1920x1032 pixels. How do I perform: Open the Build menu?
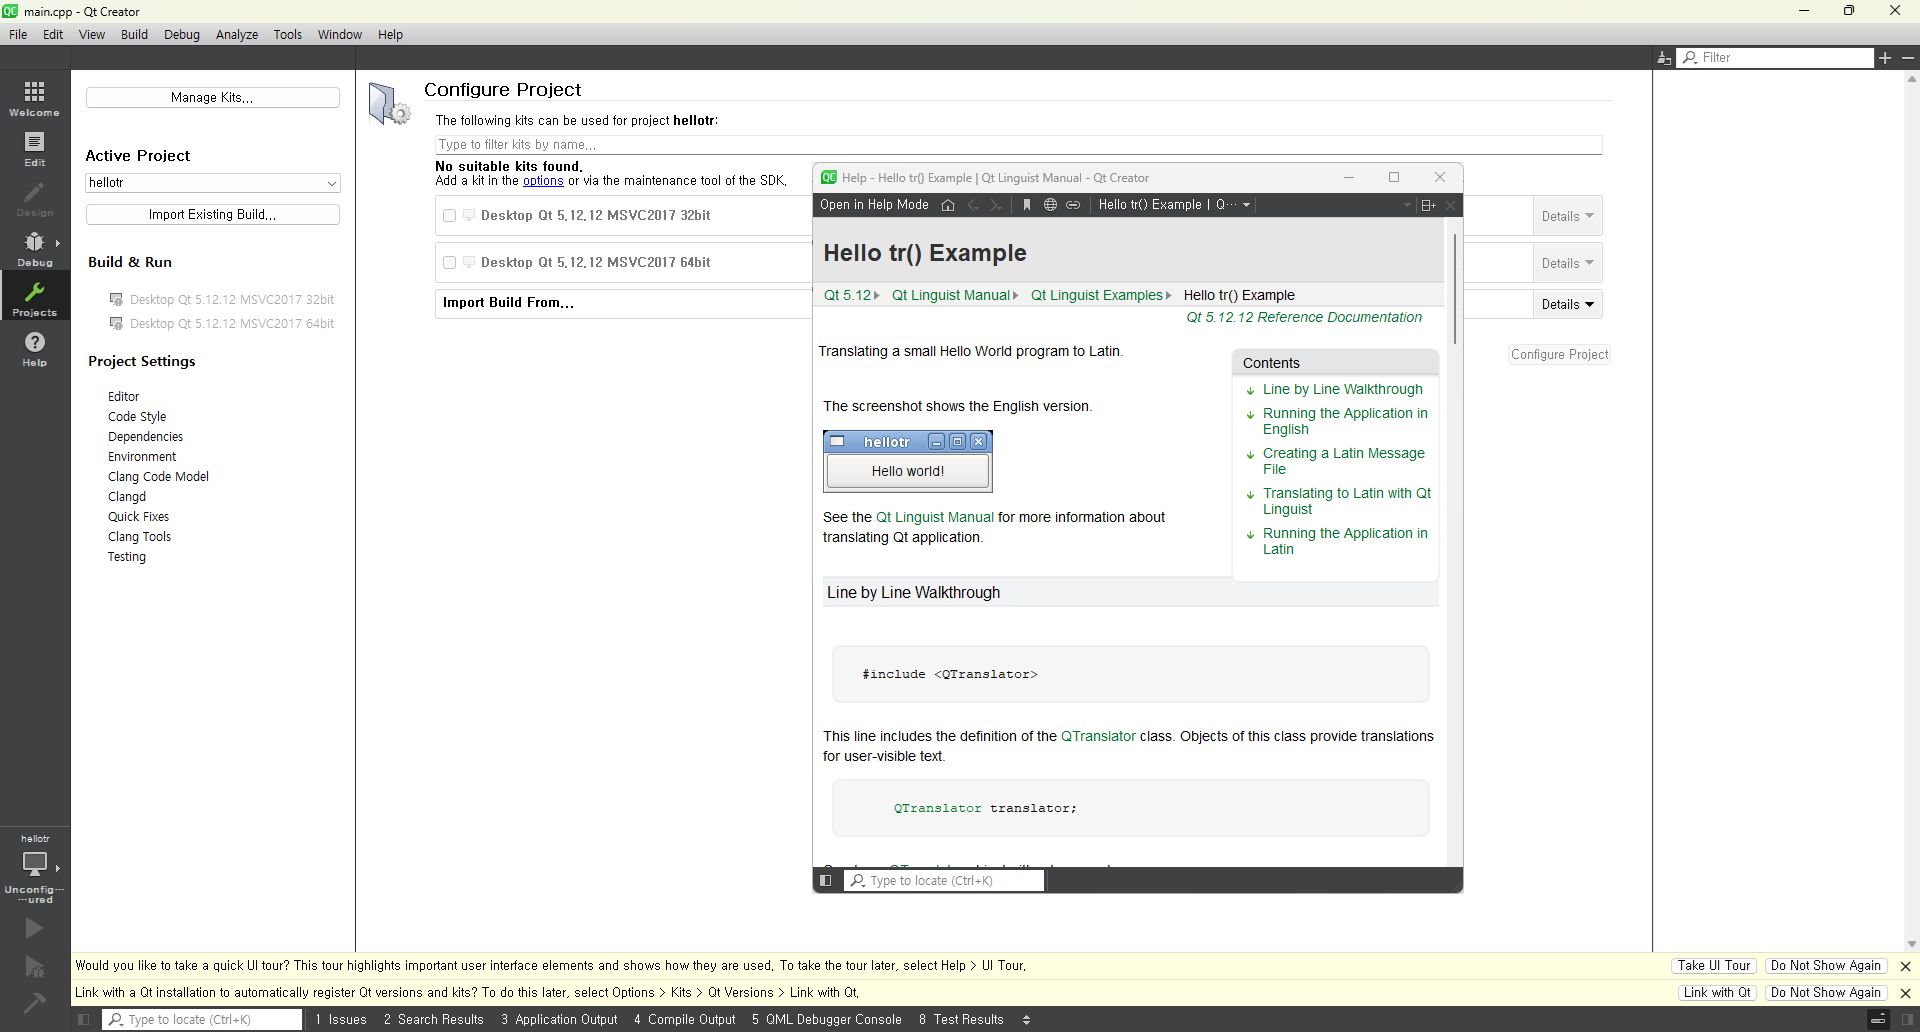click(134, 34)
